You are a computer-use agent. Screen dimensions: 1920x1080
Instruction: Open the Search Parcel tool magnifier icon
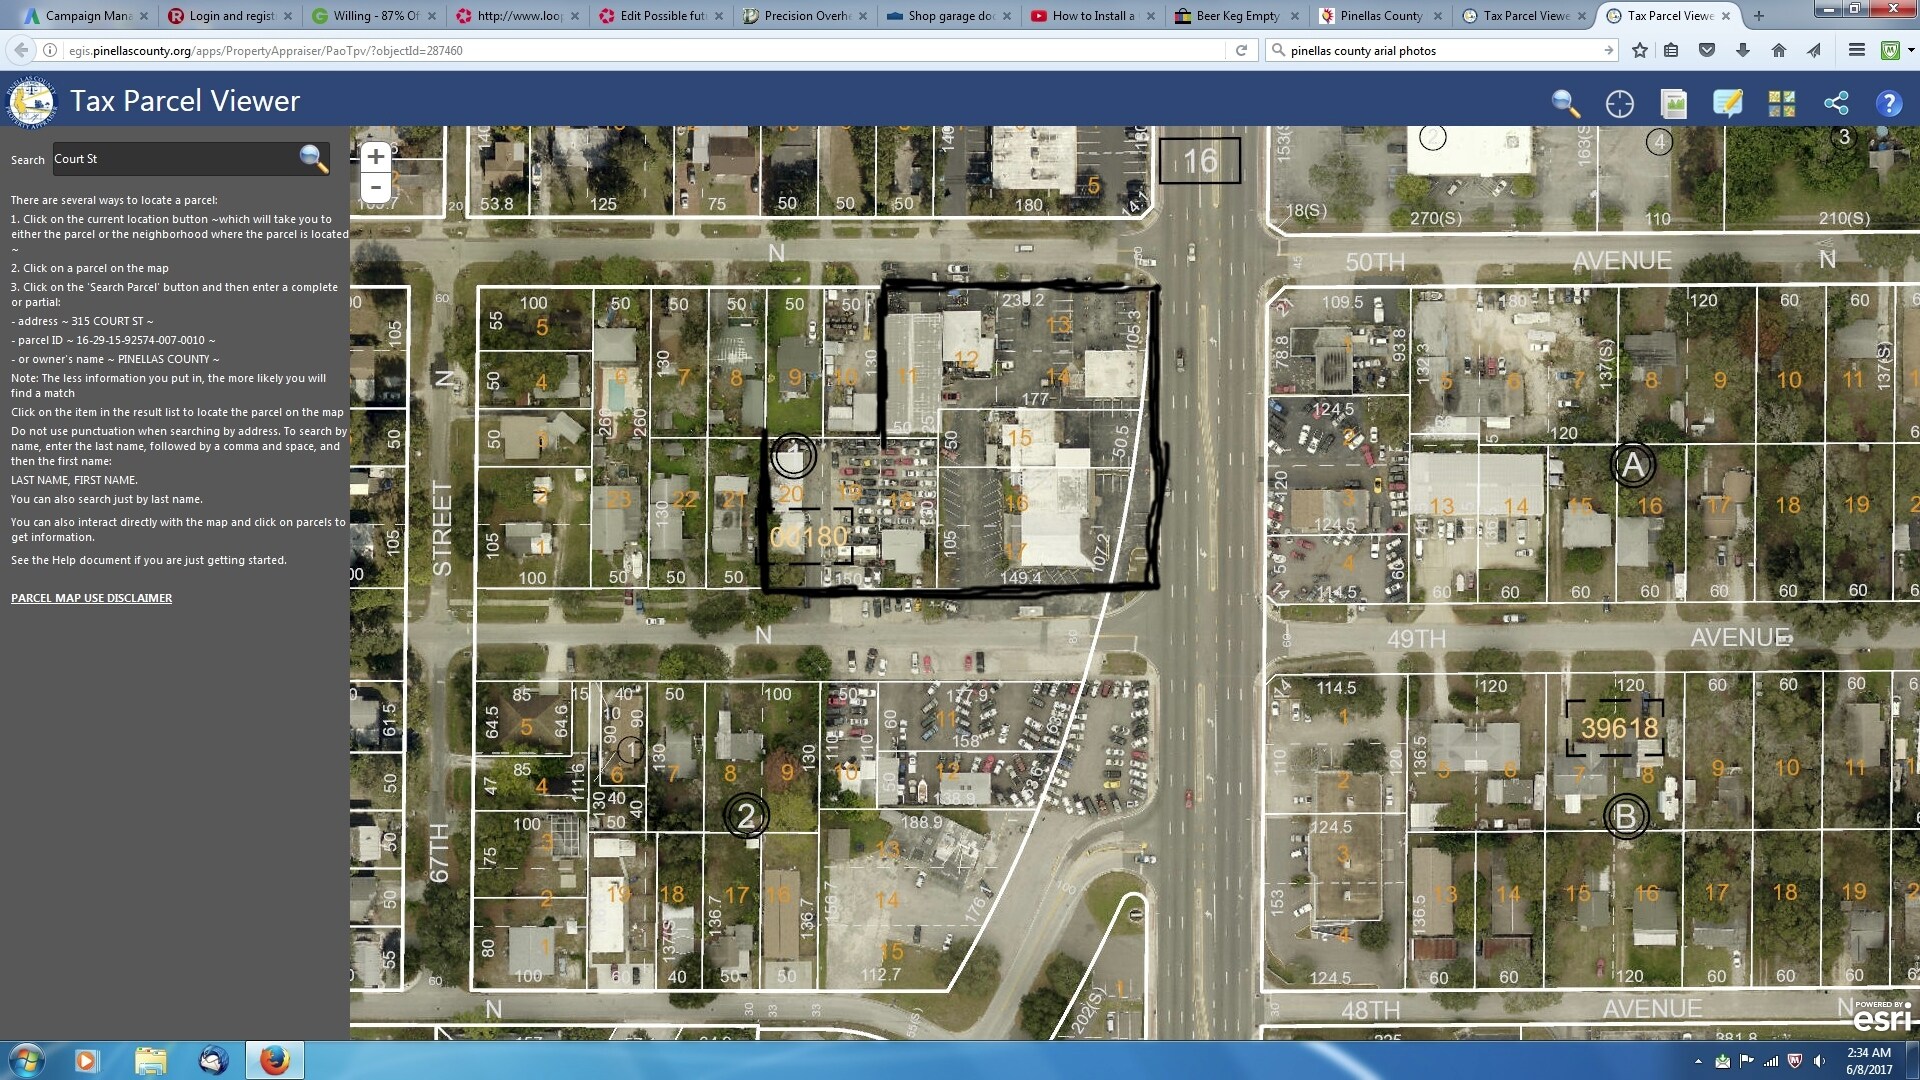pyautogui.click(x=1566, y=103)
